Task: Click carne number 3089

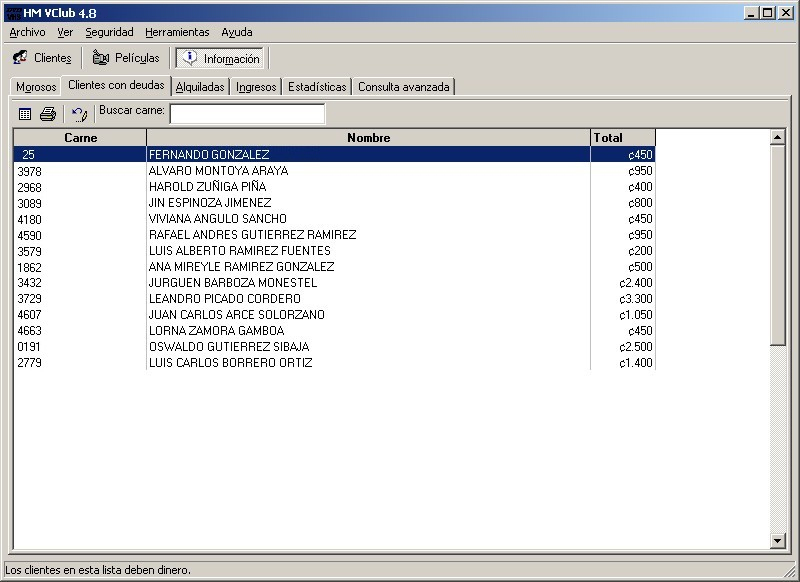Action: (29, 204)
